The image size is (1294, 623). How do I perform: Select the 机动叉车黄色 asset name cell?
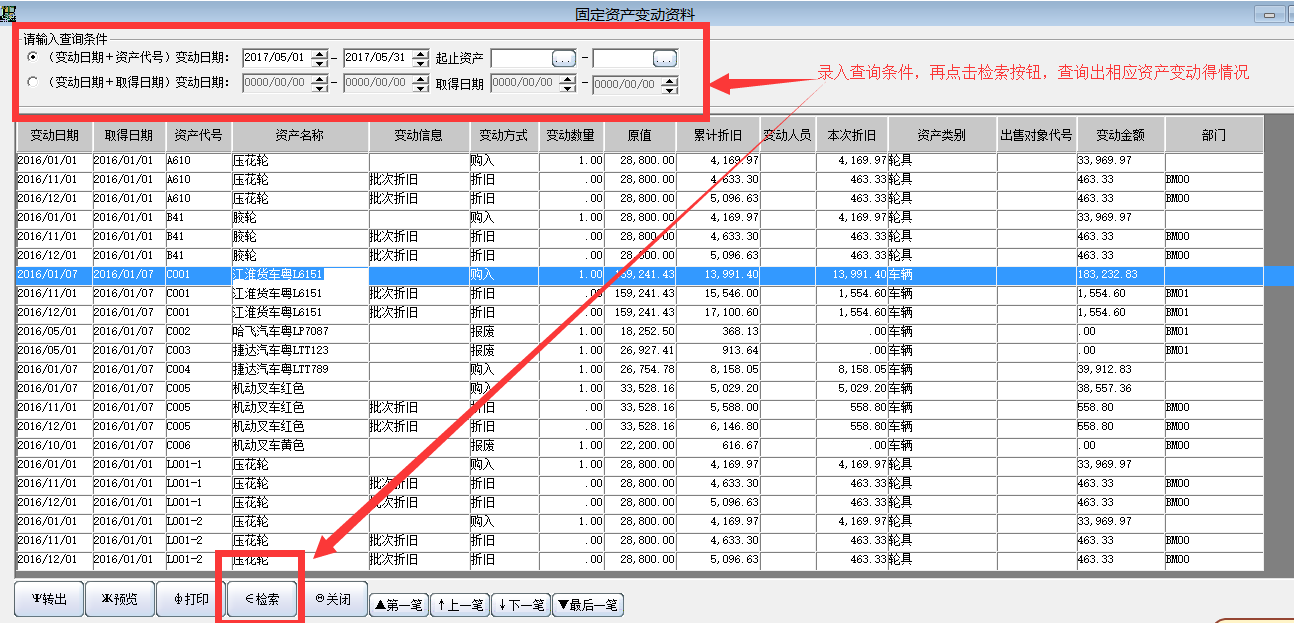coord(300,445)
